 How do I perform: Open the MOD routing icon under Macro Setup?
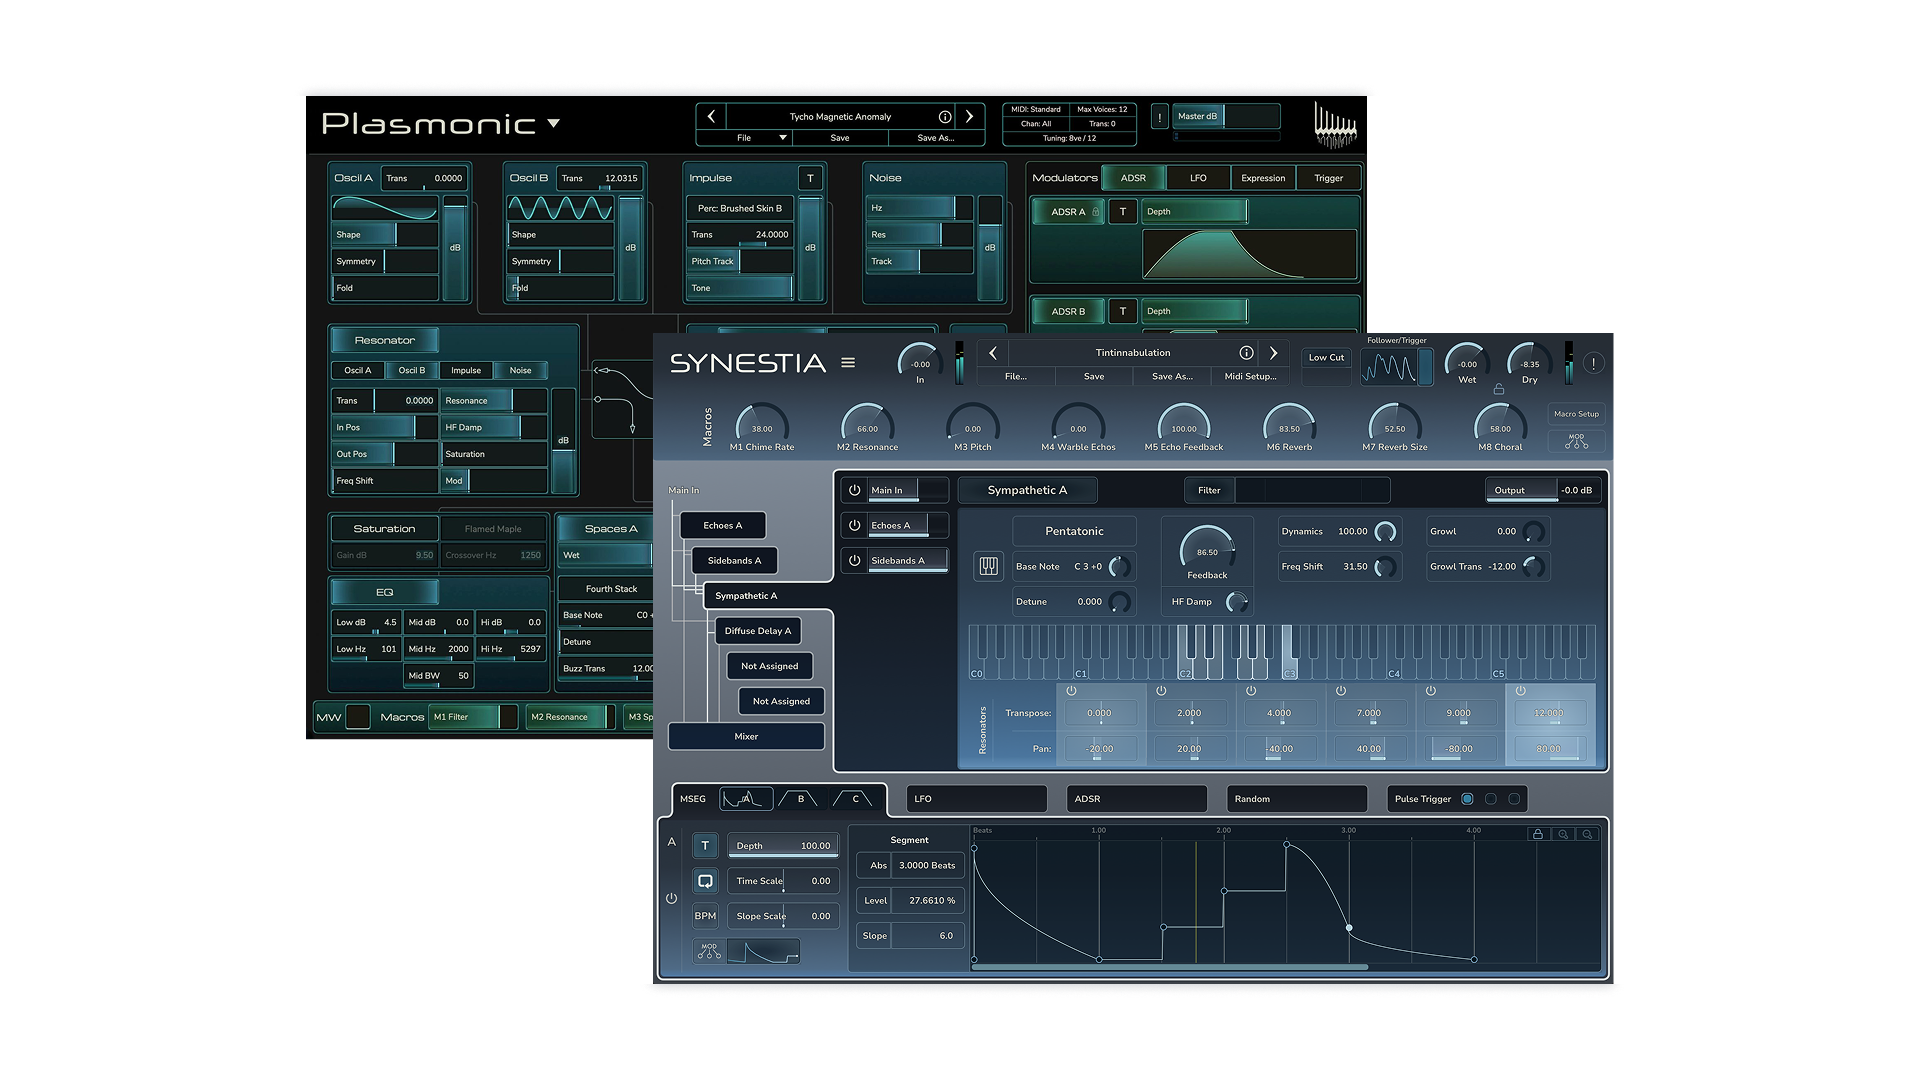[1576, 441]
